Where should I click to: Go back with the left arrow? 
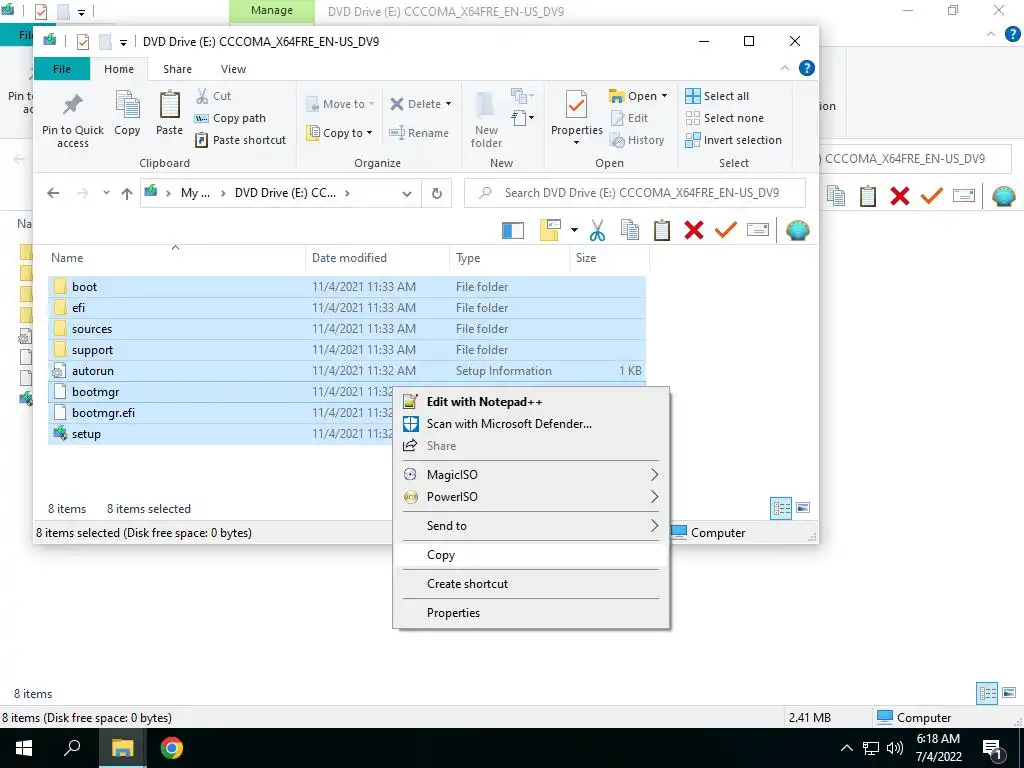[54, 193]
